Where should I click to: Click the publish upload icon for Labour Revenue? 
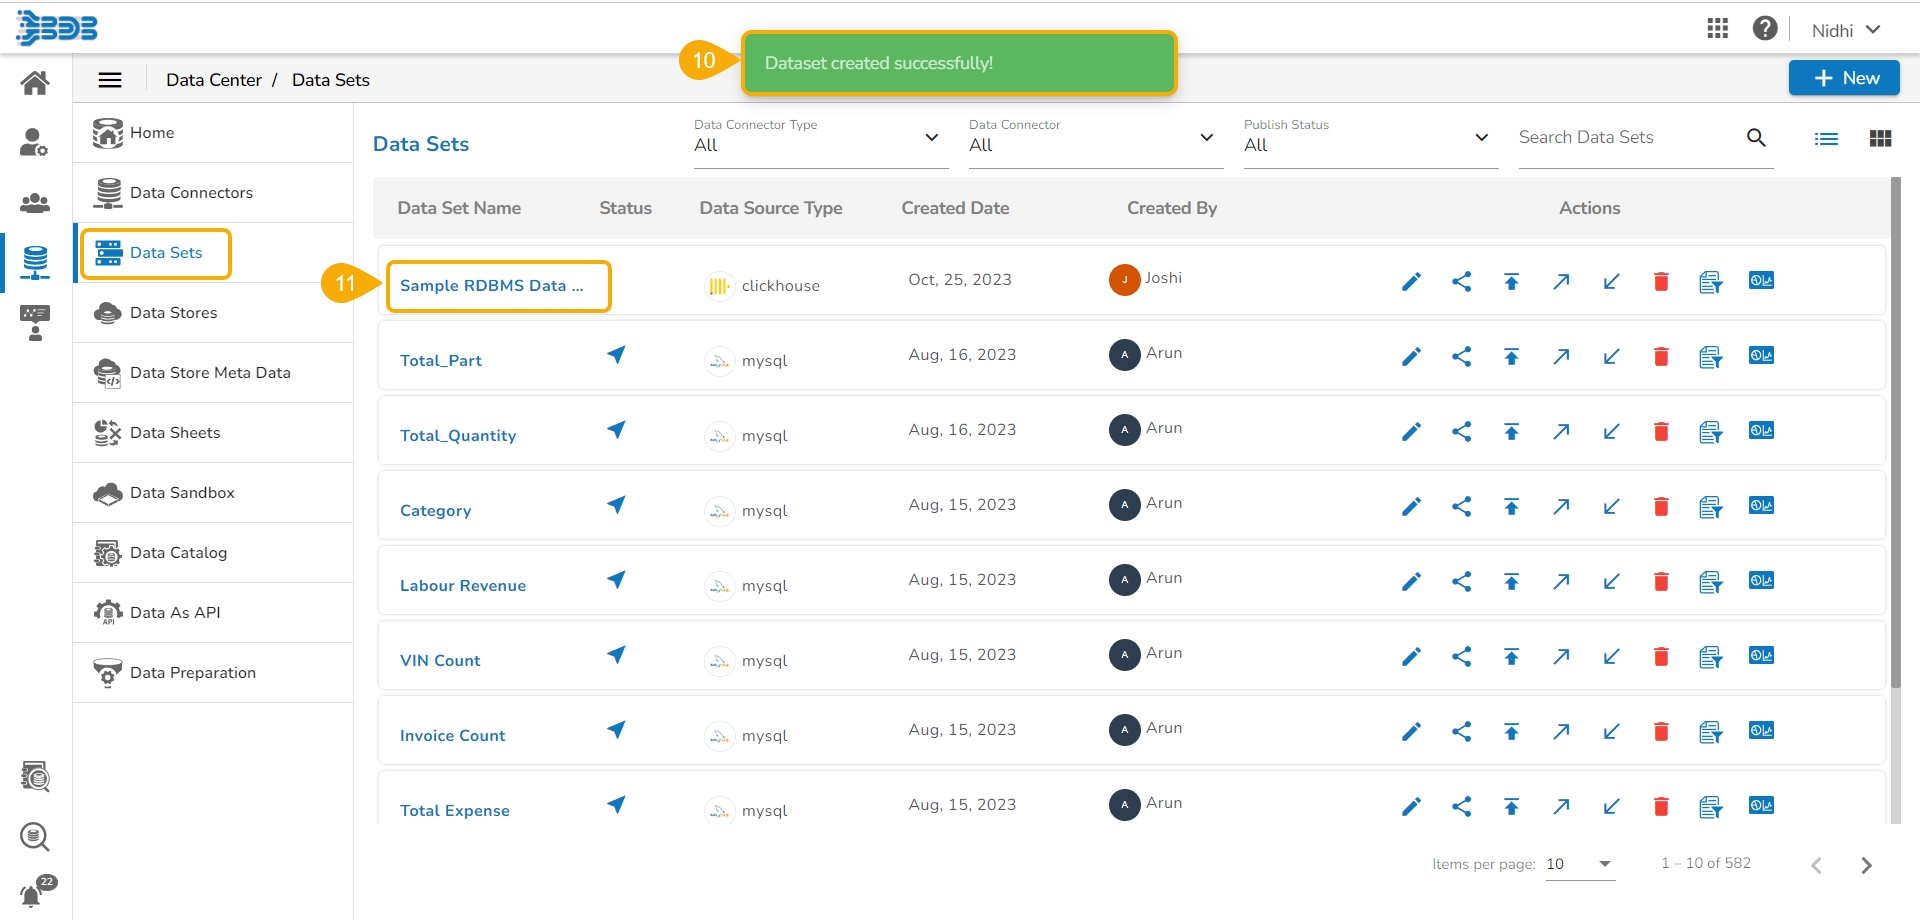(1511, 582)
